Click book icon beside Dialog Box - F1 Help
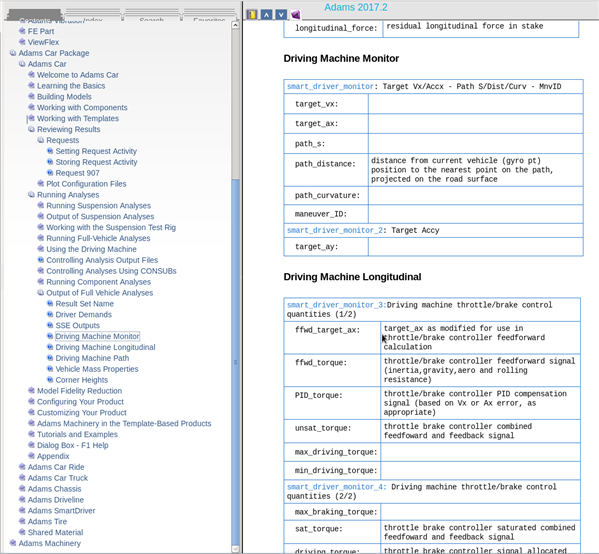This screenshot has width=599, height=554. tap(32, 445)
